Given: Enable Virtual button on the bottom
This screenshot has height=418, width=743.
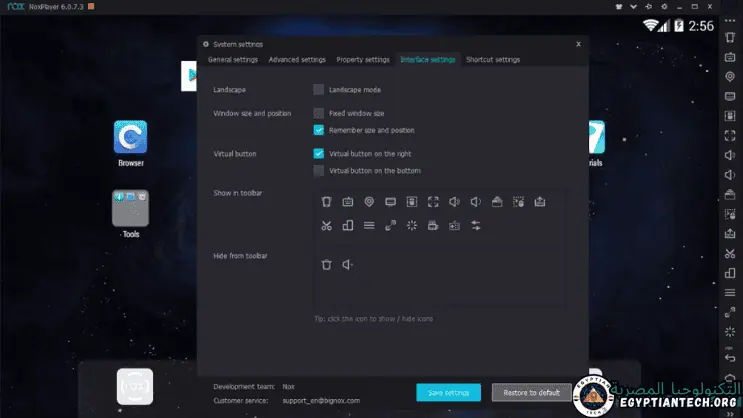Looking at the screenshot, I should pyautogui.click(x=319, y=171).
